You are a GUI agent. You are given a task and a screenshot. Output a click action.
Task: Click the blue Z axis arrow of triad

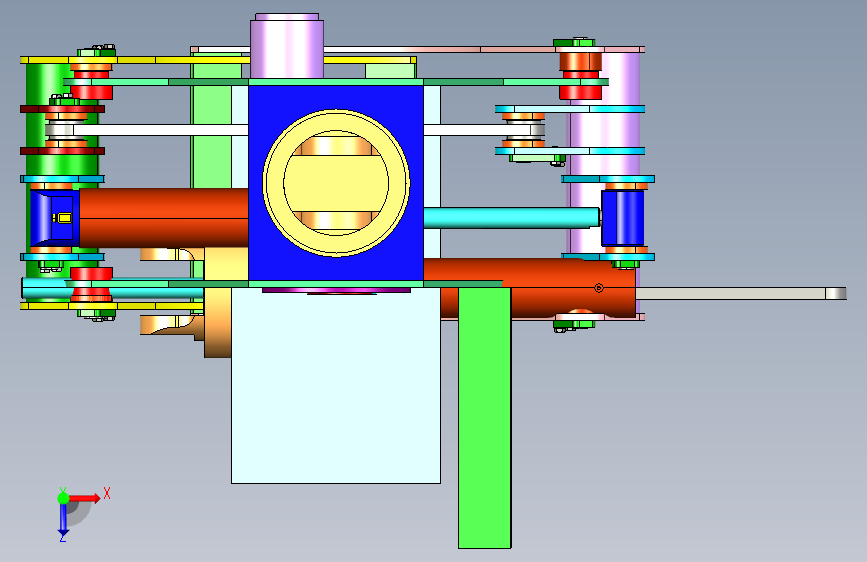point(63,520)
